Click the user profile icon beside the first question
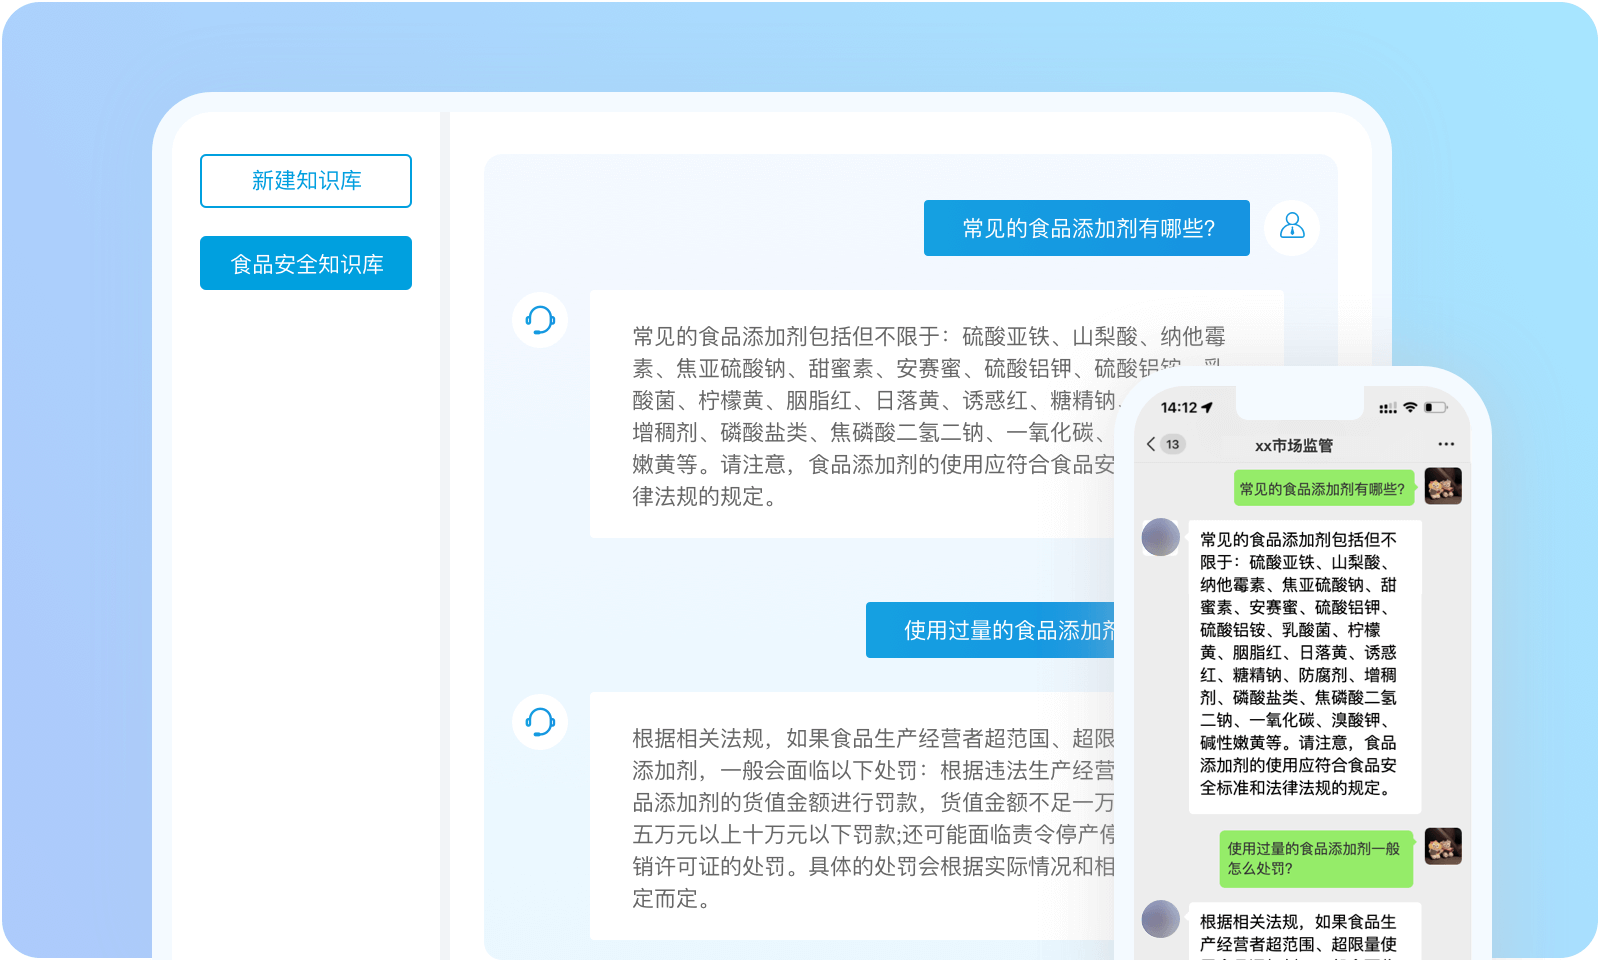The image size is (1600, 960). [x=1292, y=227]
